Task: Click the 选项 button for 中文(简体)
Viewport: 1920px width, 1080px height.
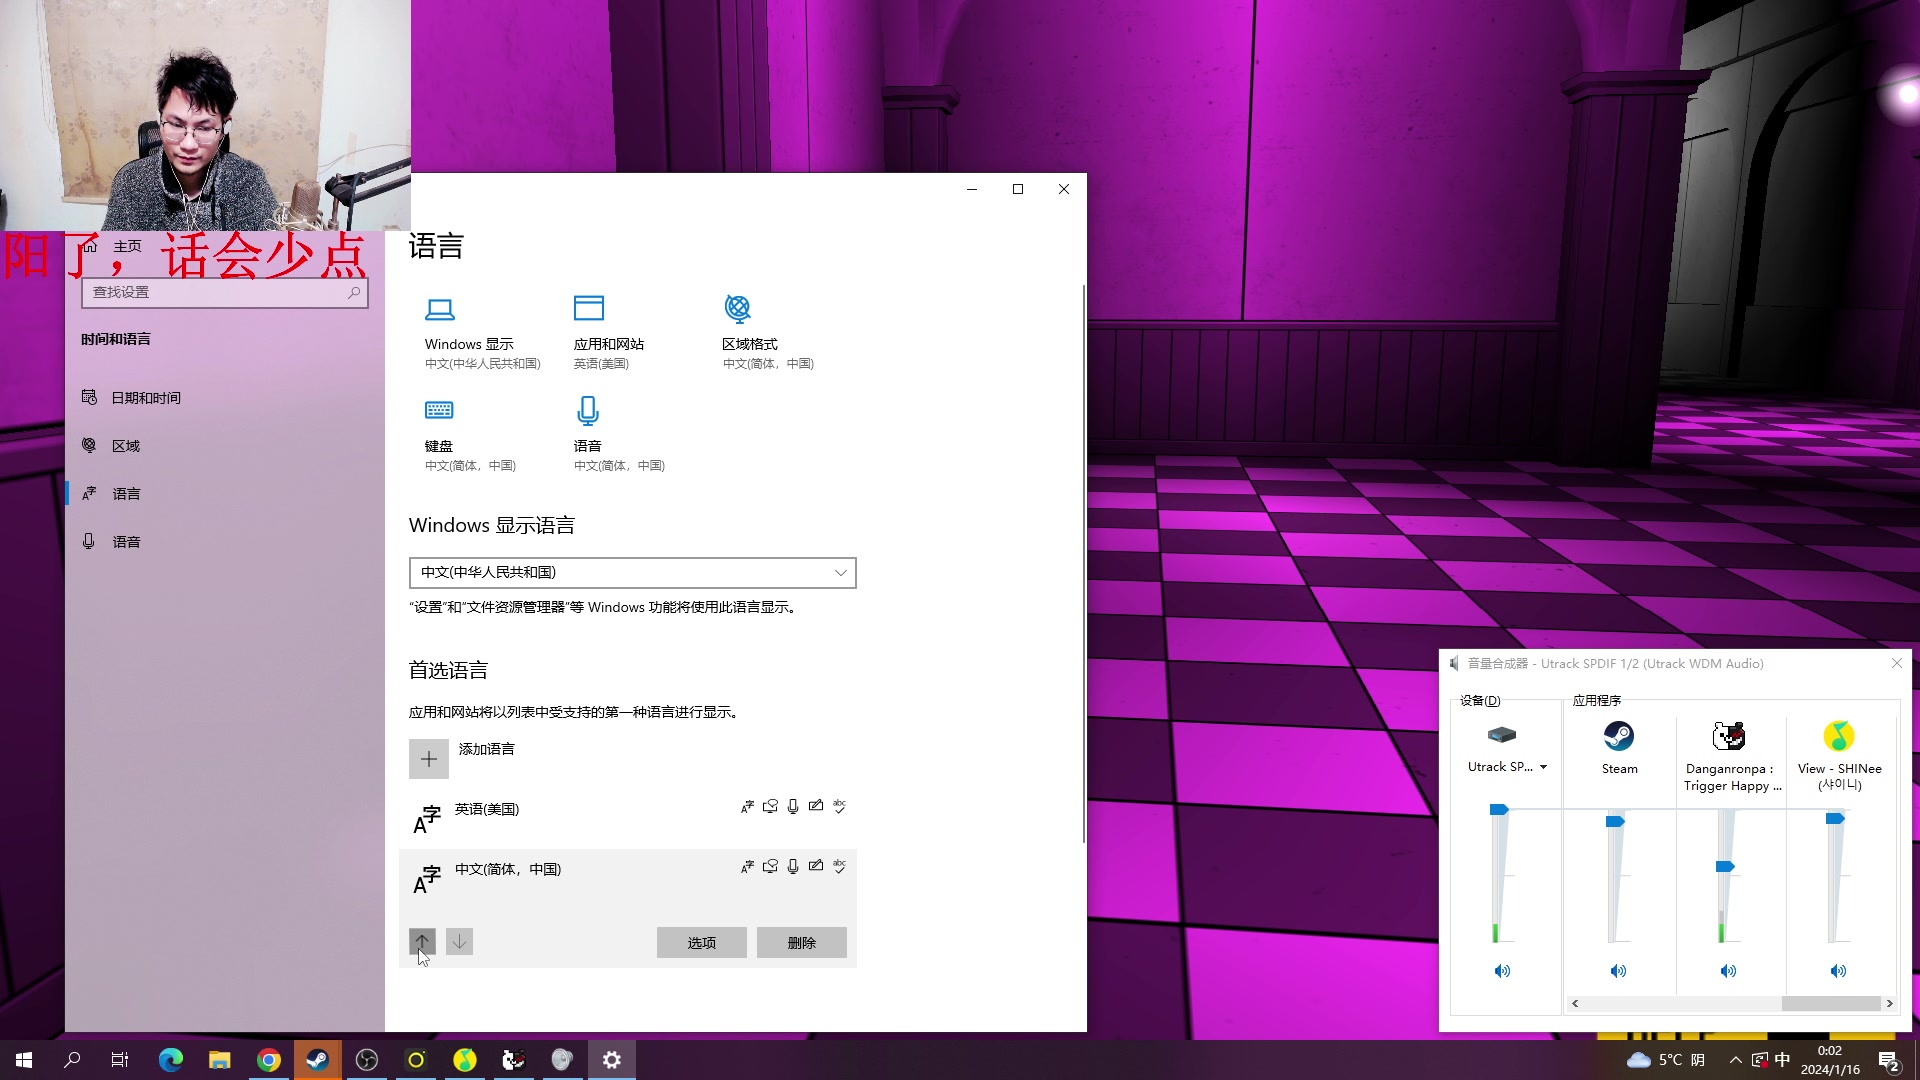Action: click(701, 942)
